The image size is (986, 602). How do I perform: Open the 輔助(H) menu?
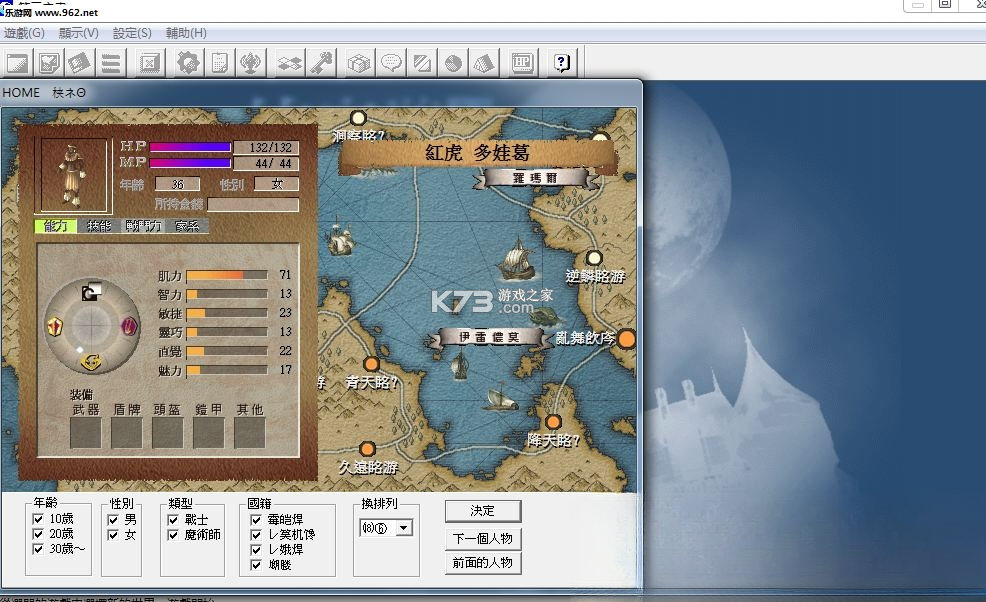tap(186, 33)
